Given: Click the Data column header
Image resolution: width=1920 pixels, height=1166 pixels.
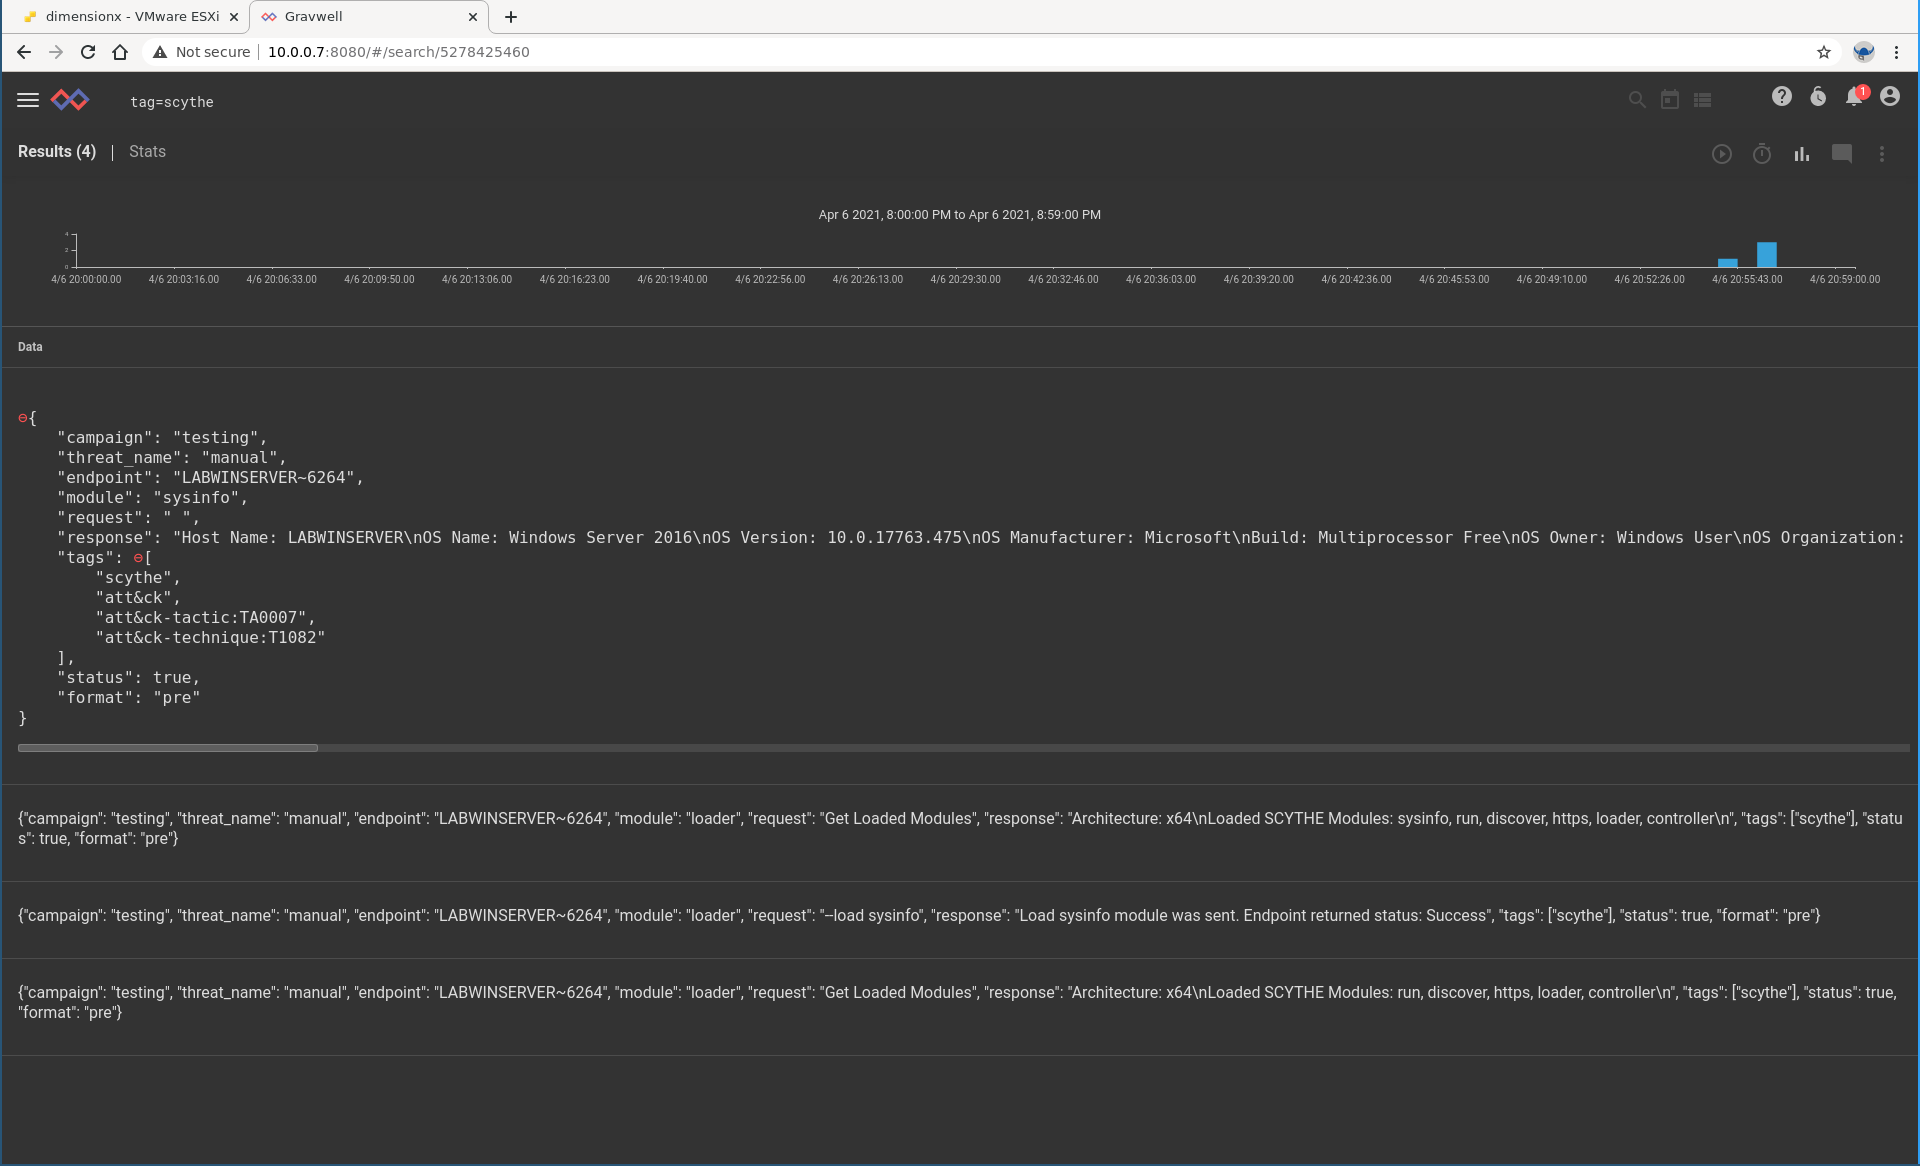Looking at the screenshot, I should click(x=30, y=347).
